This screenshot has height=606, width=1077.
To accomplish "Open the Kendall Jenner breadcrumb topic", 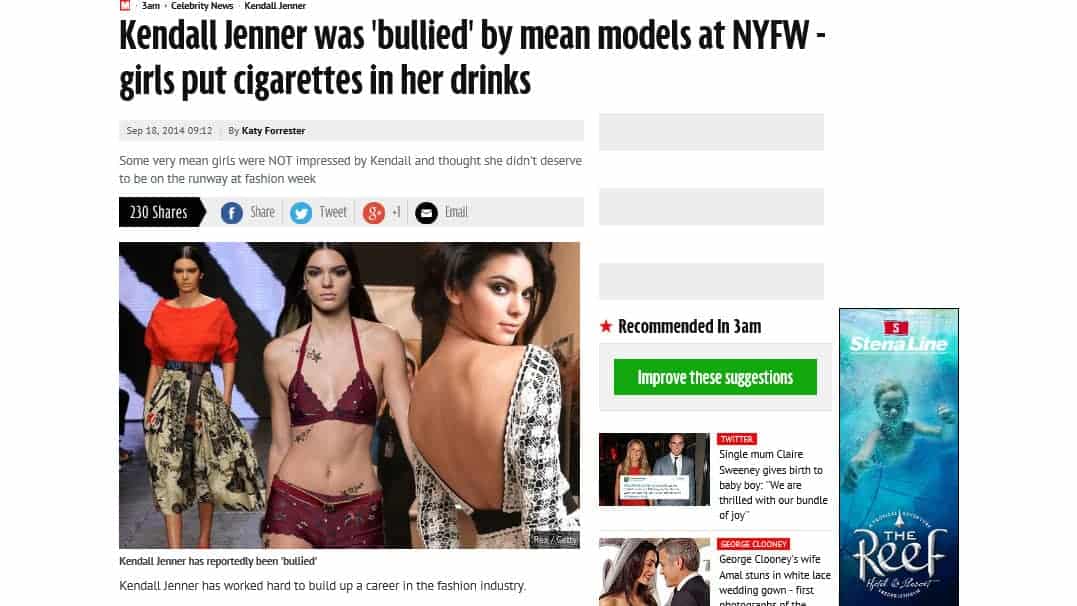I will click(x=275, y=5).
